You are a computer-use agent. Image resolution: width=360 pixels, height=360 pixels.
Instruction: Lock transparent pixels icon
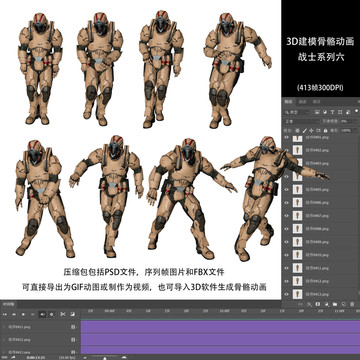(x=298, y=130)
